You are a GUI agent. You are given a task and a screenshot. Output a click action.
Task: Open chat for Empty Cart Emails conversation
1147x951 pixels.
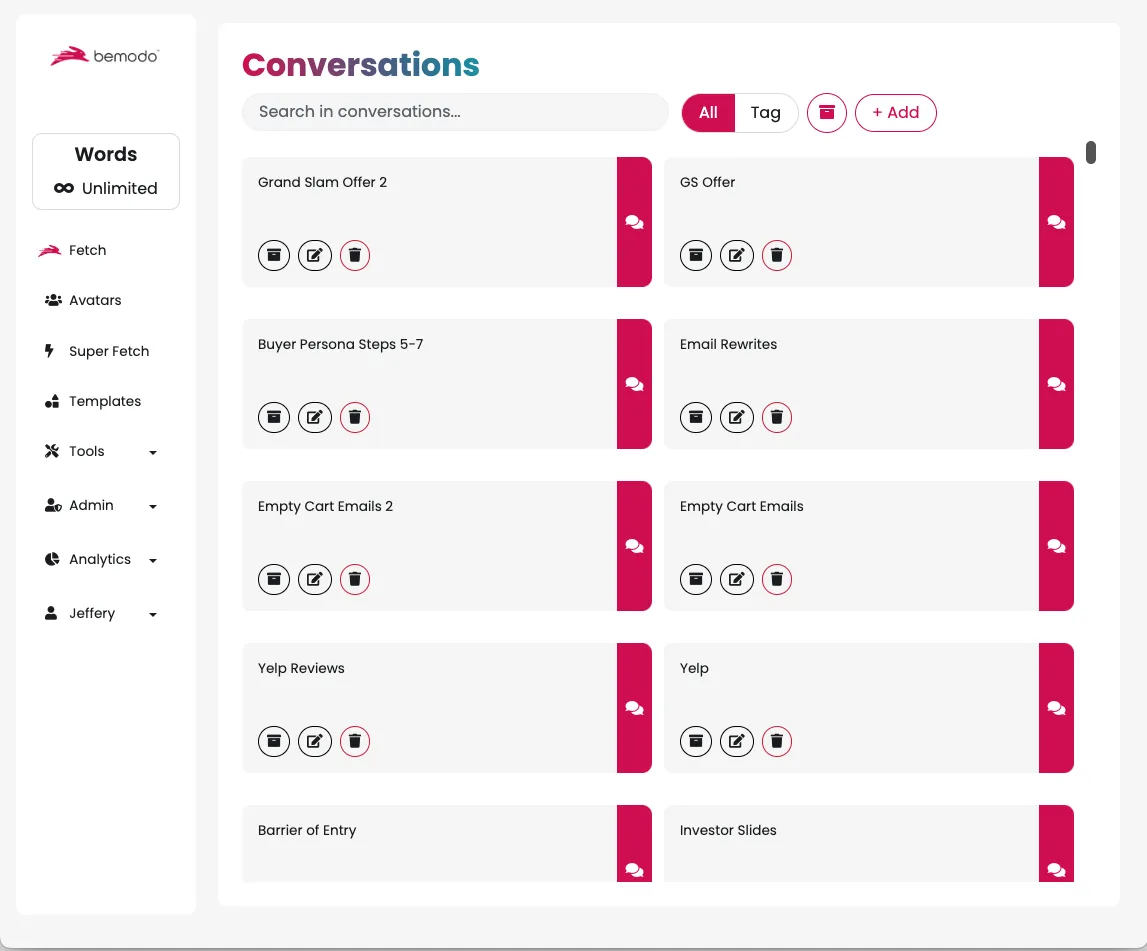click(x=1056, y=546)
